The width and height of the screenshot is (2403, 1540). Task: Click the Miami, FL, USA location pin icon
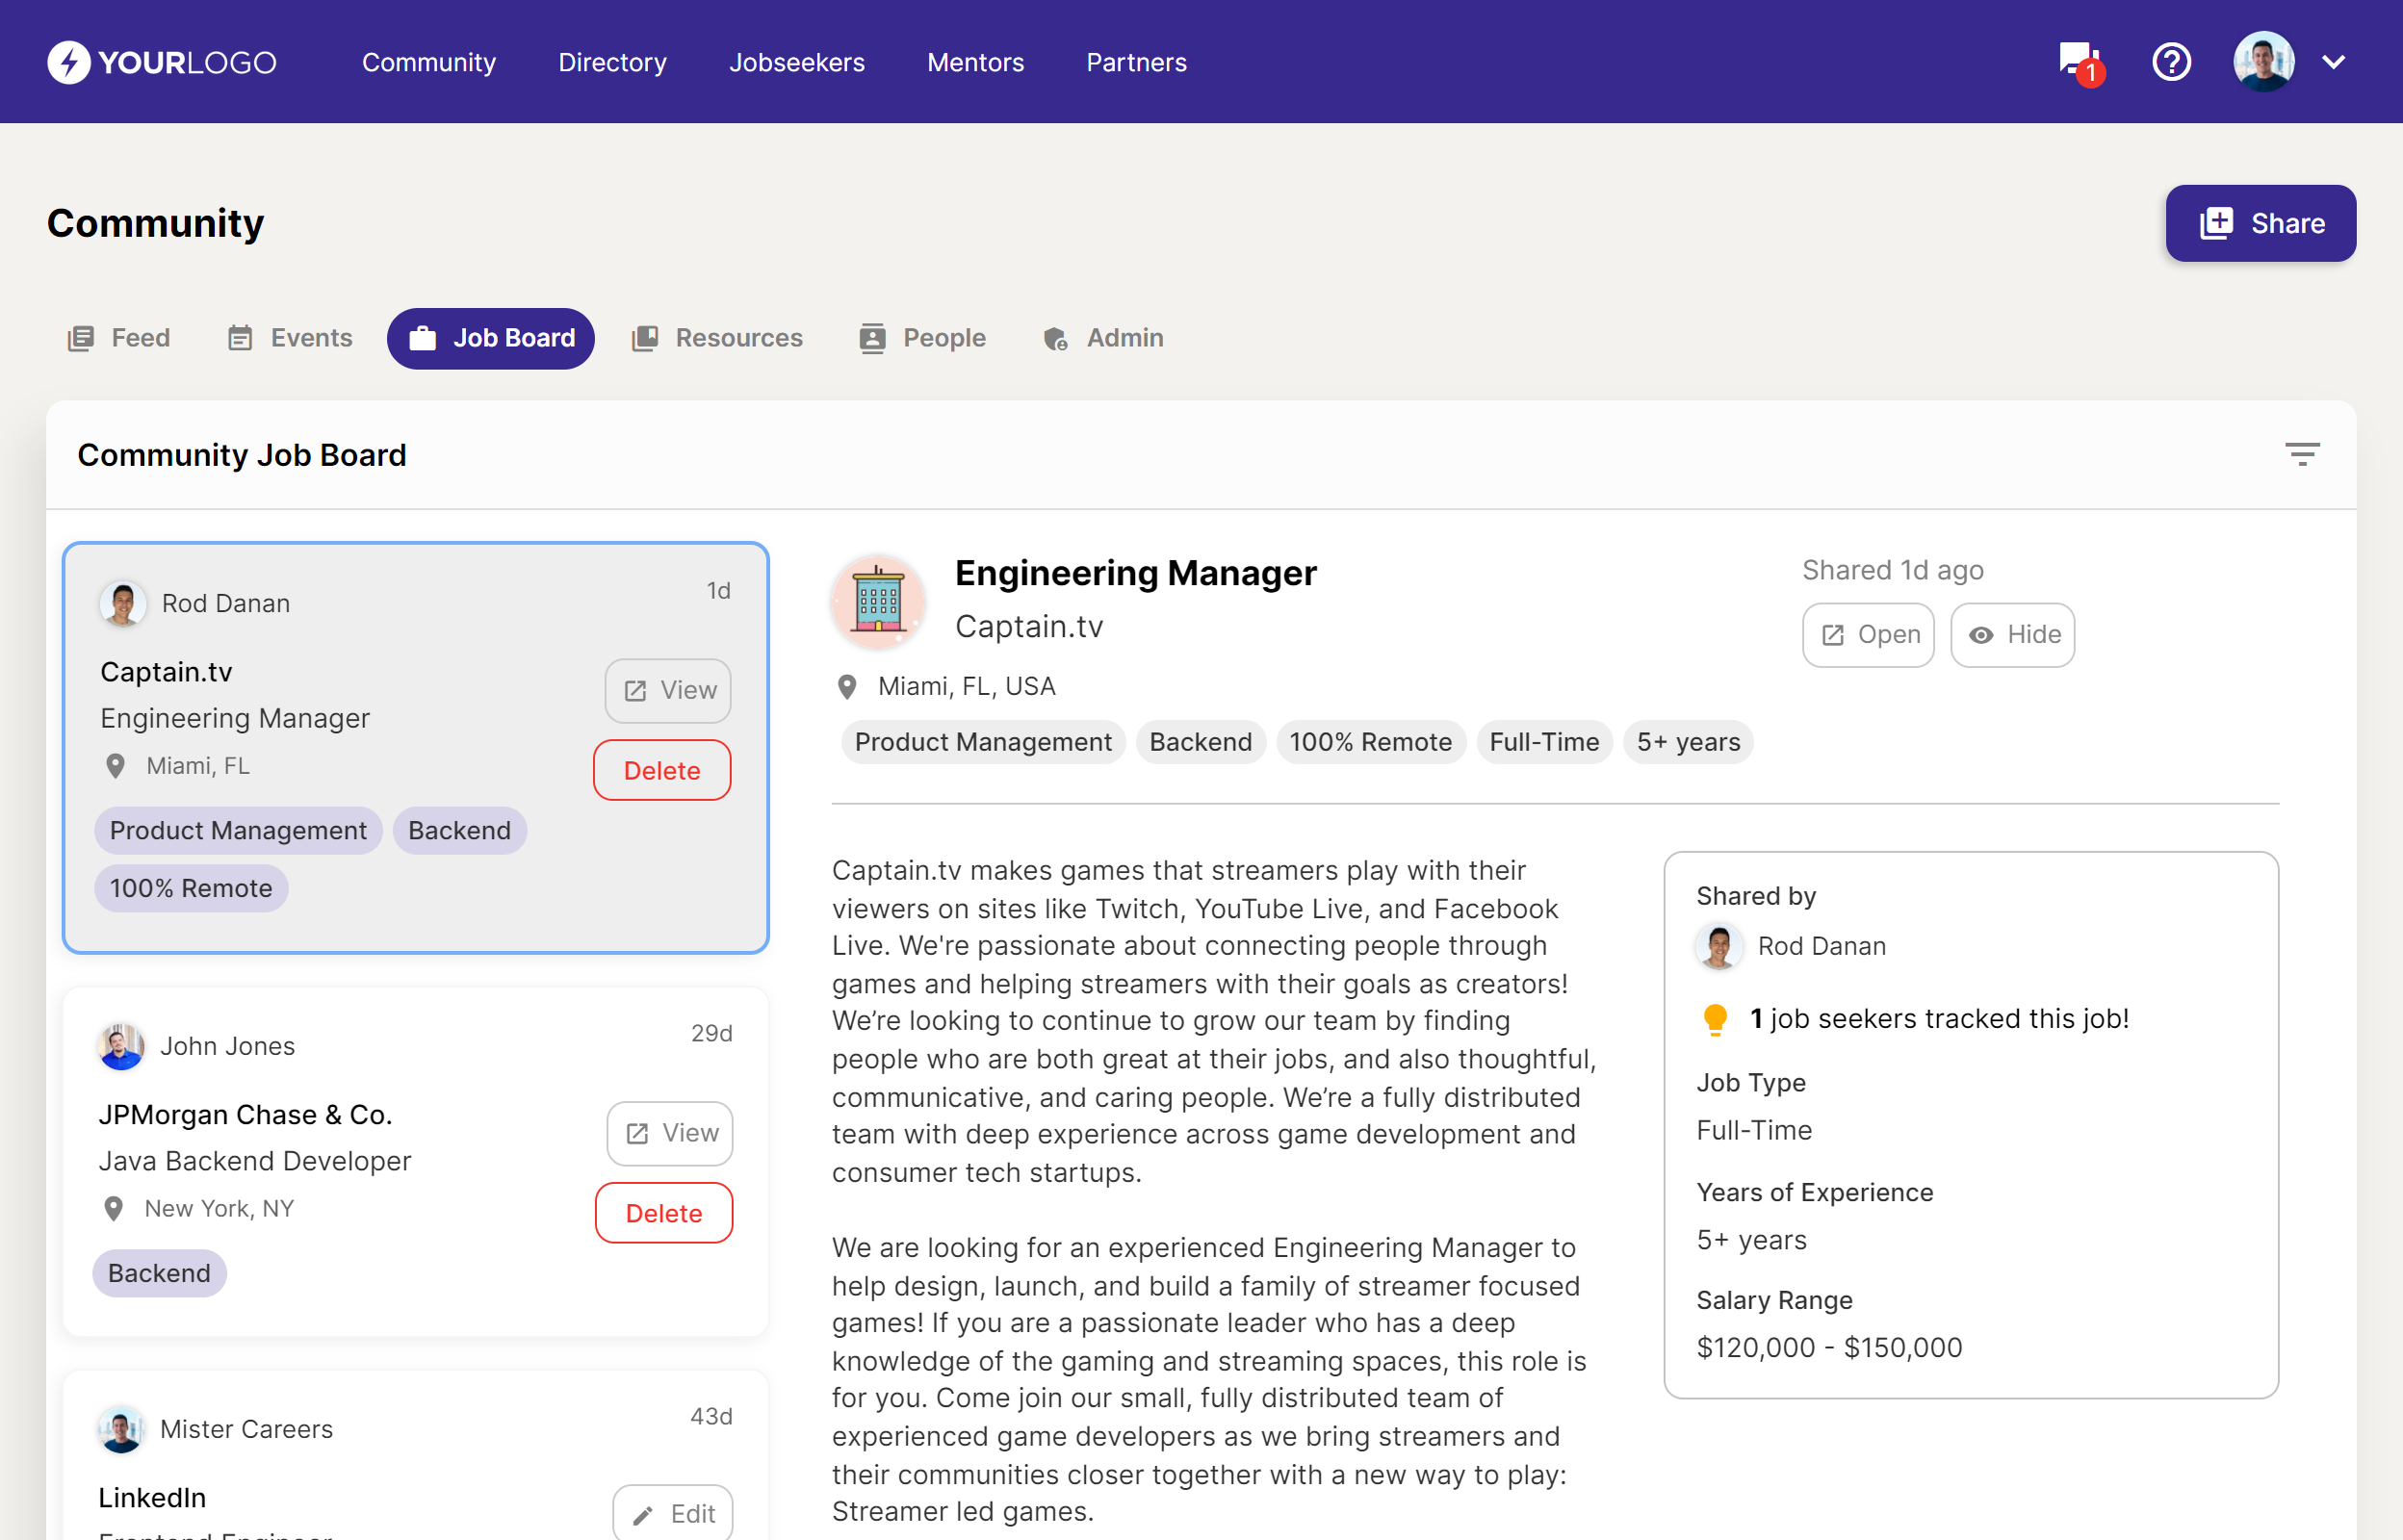pyautogui.click(x=847, y=687)
